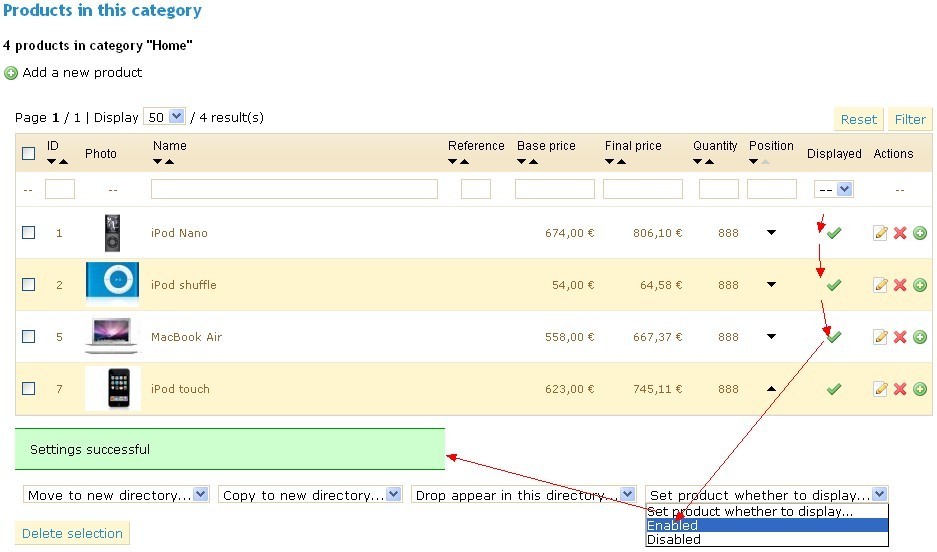Click the iPod touch thumbnail photo
Screen dimensions: 937x552
tap(112, 389)
